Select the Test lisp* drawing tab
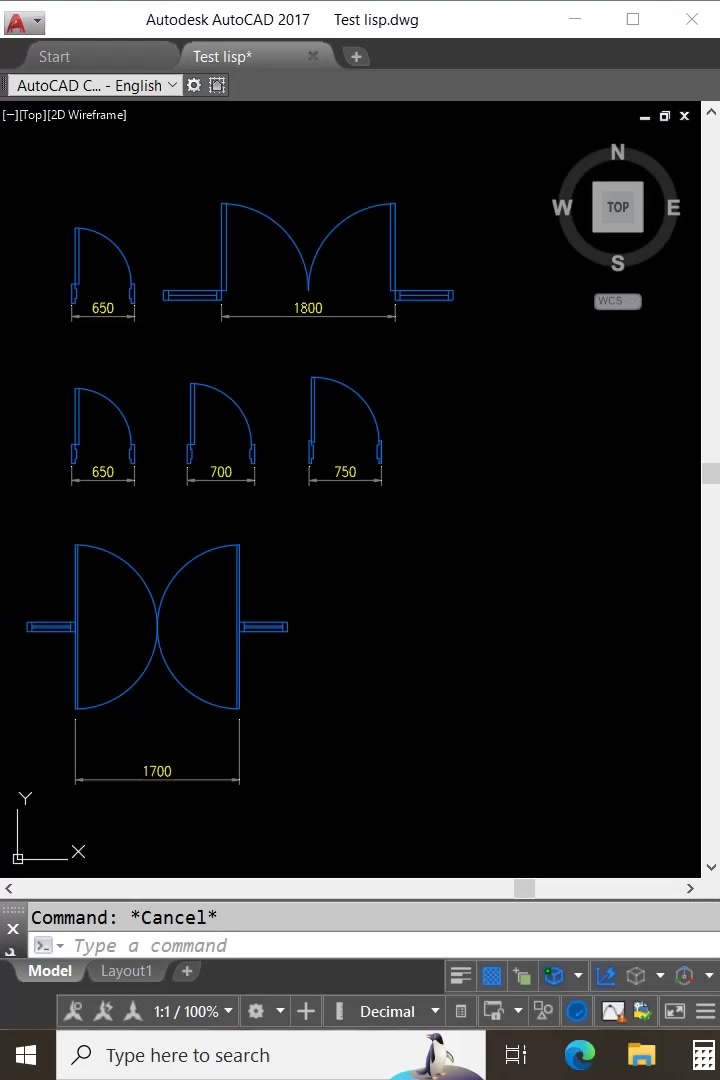Viewport: 720px width, 1080px height. [222, 56]
